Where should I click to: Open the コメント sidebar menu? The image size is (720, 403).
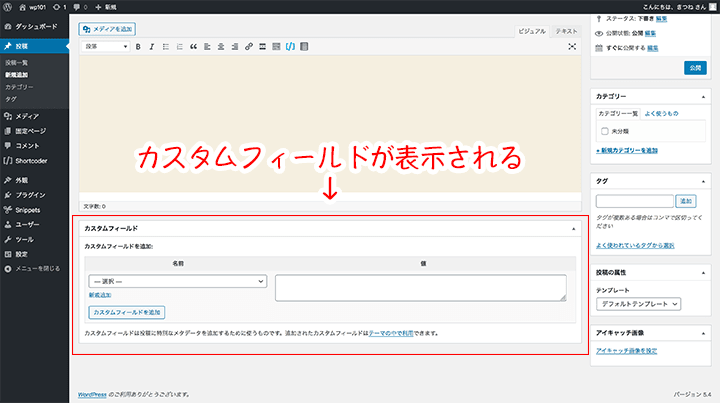coord(34,146)
